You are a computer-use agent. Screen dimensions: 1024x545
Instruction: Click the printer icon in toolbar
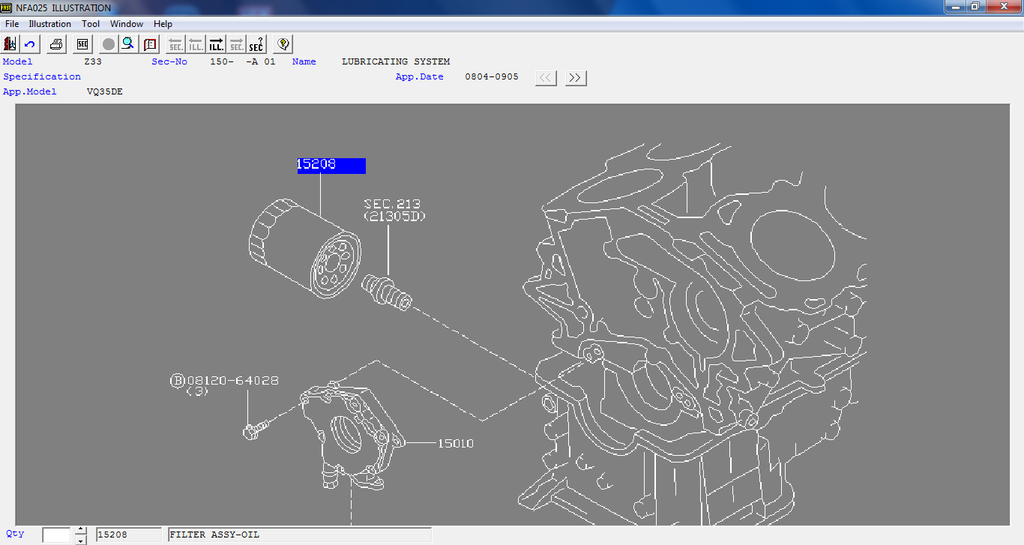pos(57,44)
